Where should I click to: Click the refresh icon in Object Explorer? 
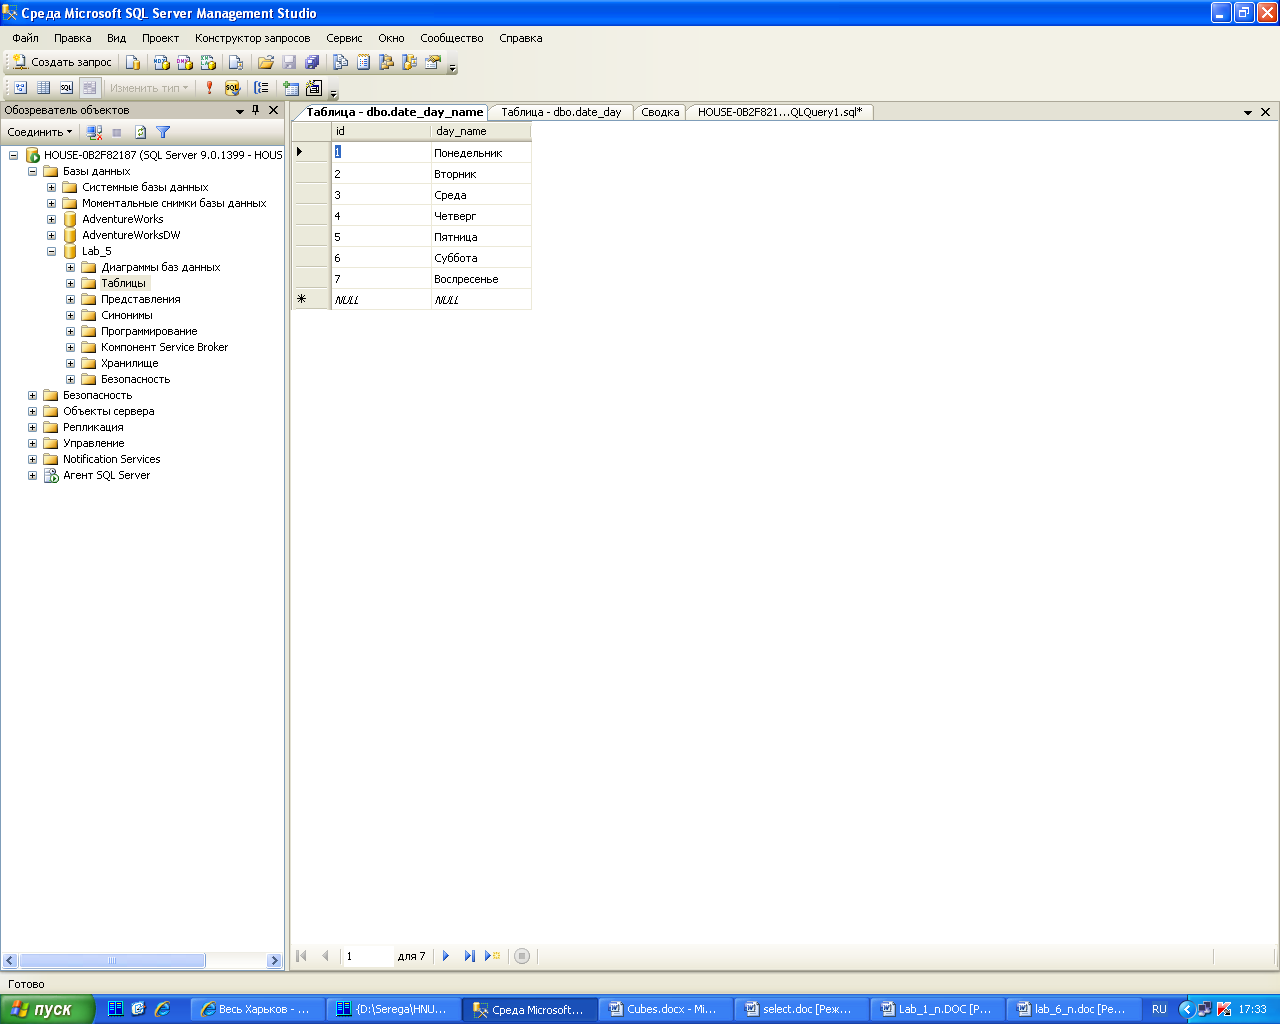(140, 132)
